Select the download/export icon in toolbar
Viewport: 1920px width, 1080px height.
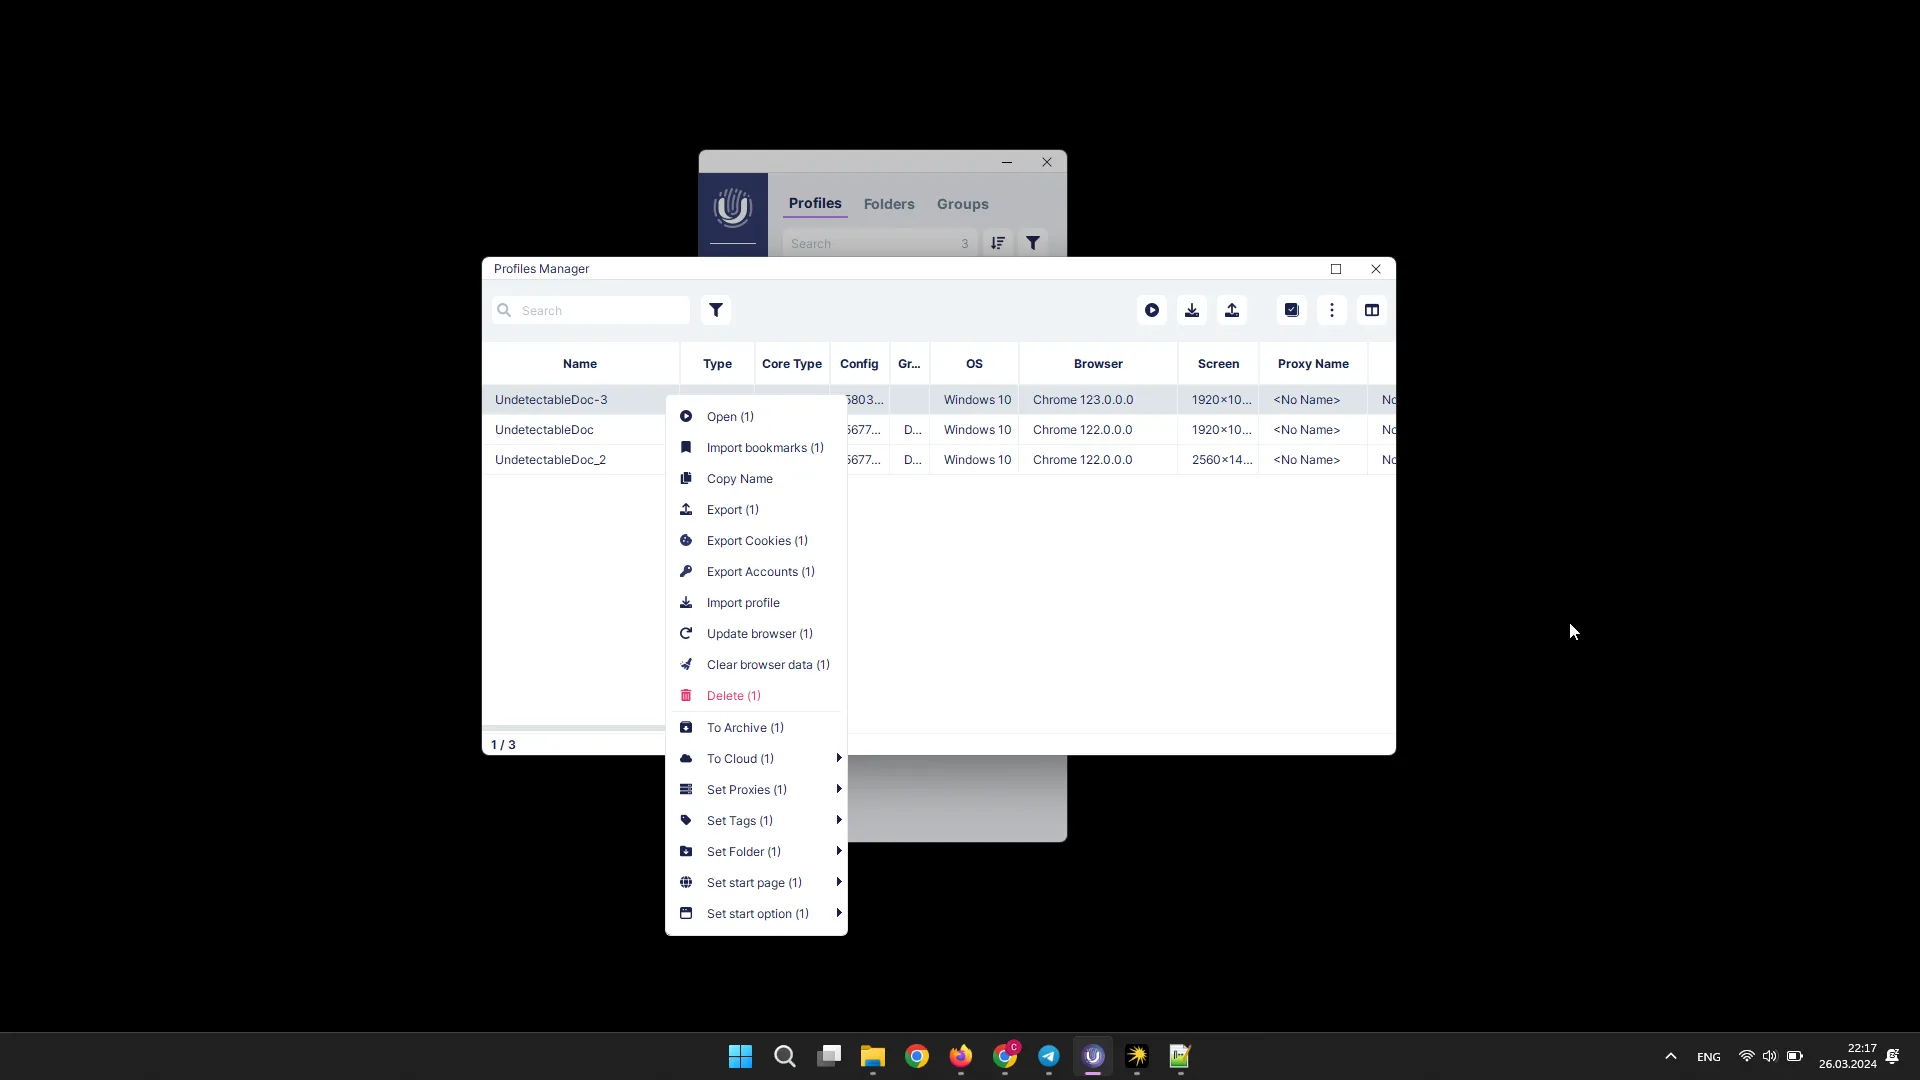click(1191, 310)
